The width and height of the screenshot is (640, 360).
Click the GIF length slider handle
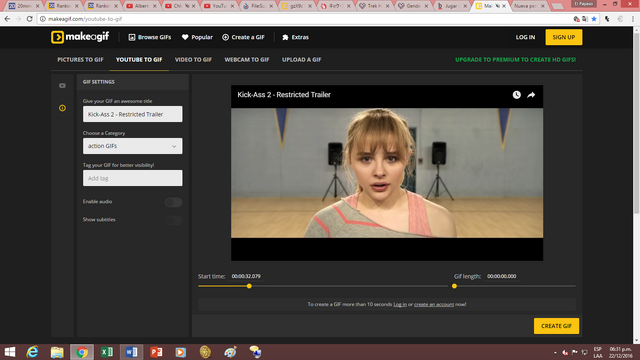[x=454, y=286]
